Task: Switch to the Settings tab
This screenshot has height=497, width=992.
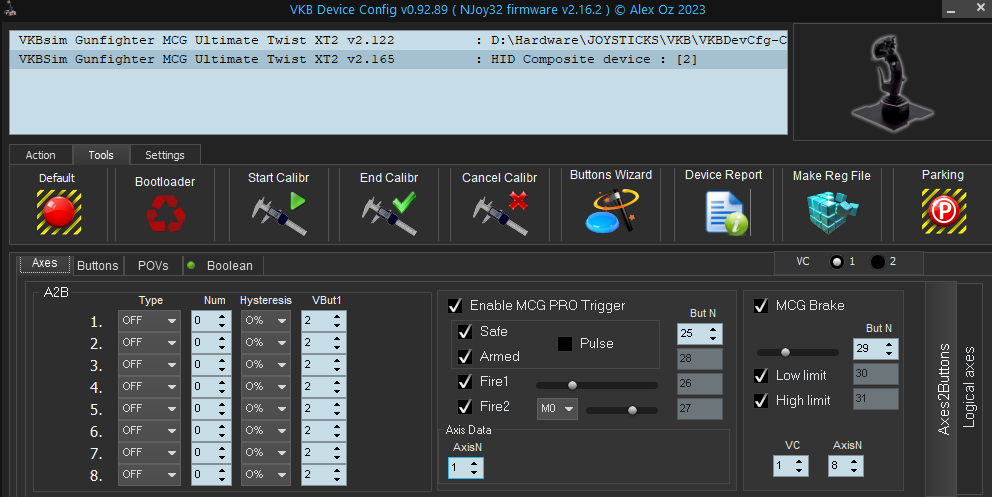Action: [x=165, y=155]
